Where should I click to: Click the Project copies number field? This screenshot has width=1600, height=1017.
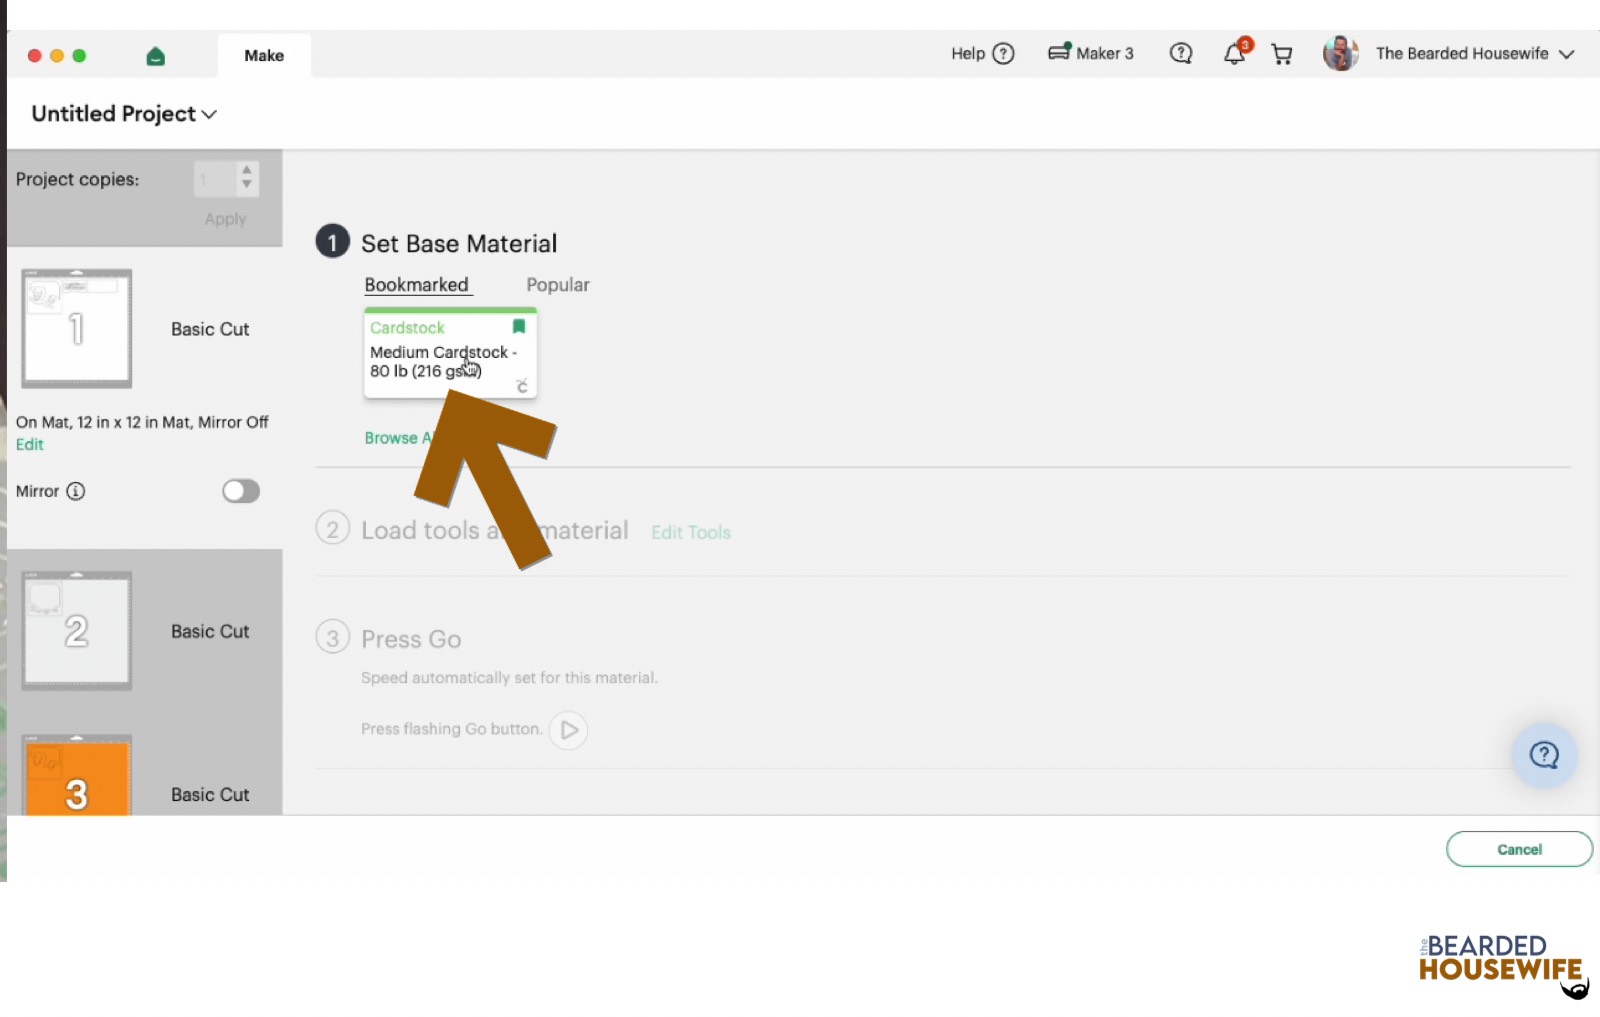(215, 179)
